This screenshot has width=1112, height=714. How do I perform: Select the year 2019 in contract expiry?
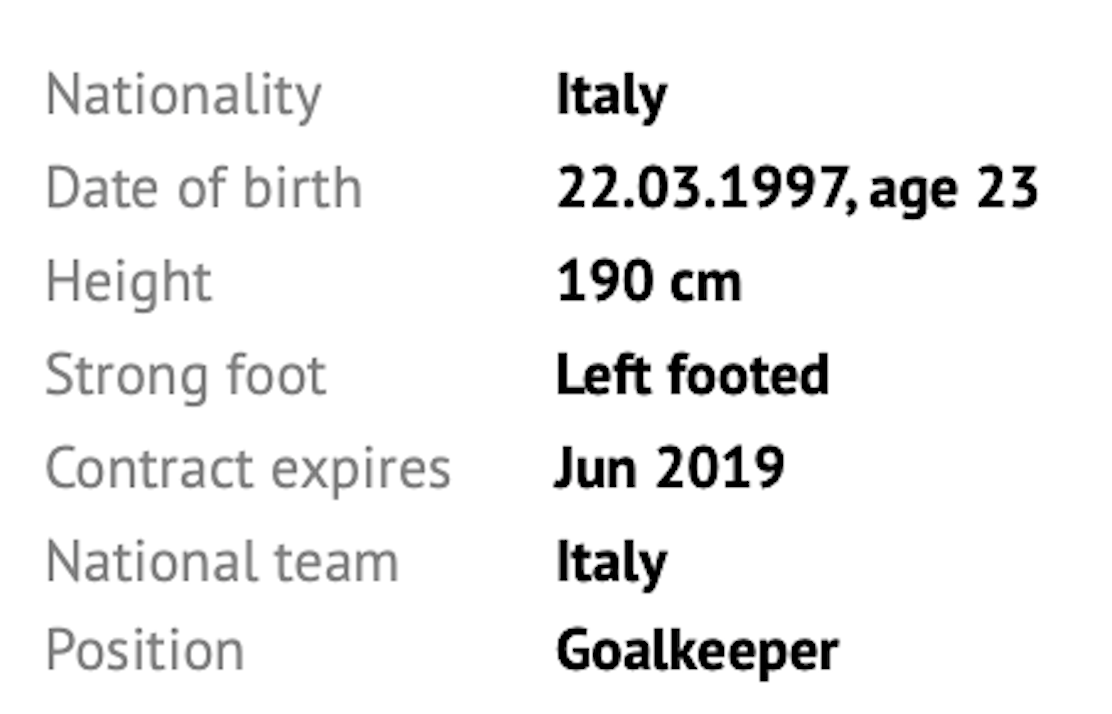[718, 468]
